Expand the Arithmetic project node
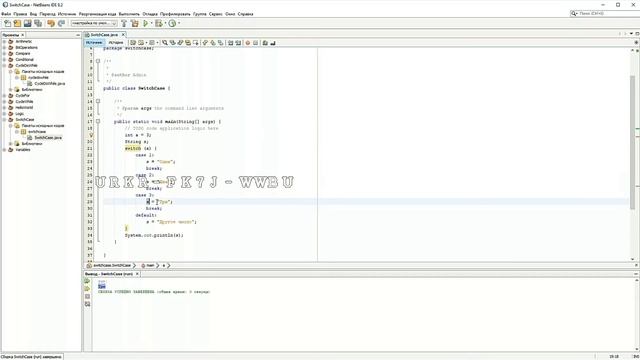This screenshot has height=360, width=640. pyautogui.click(x=4, y=42)
